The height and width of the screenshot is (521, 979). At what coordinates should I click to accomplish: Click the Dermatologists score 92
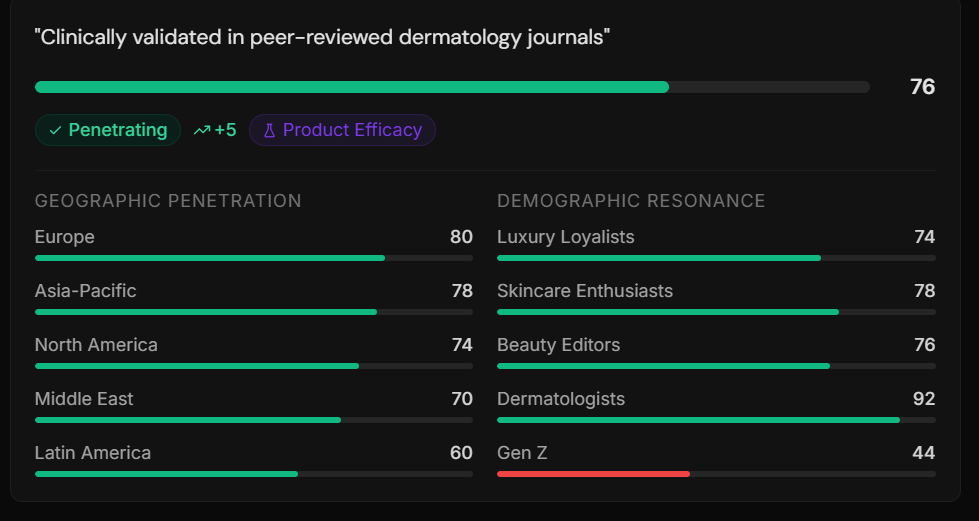pyautogui.click(x=923, y=399)
